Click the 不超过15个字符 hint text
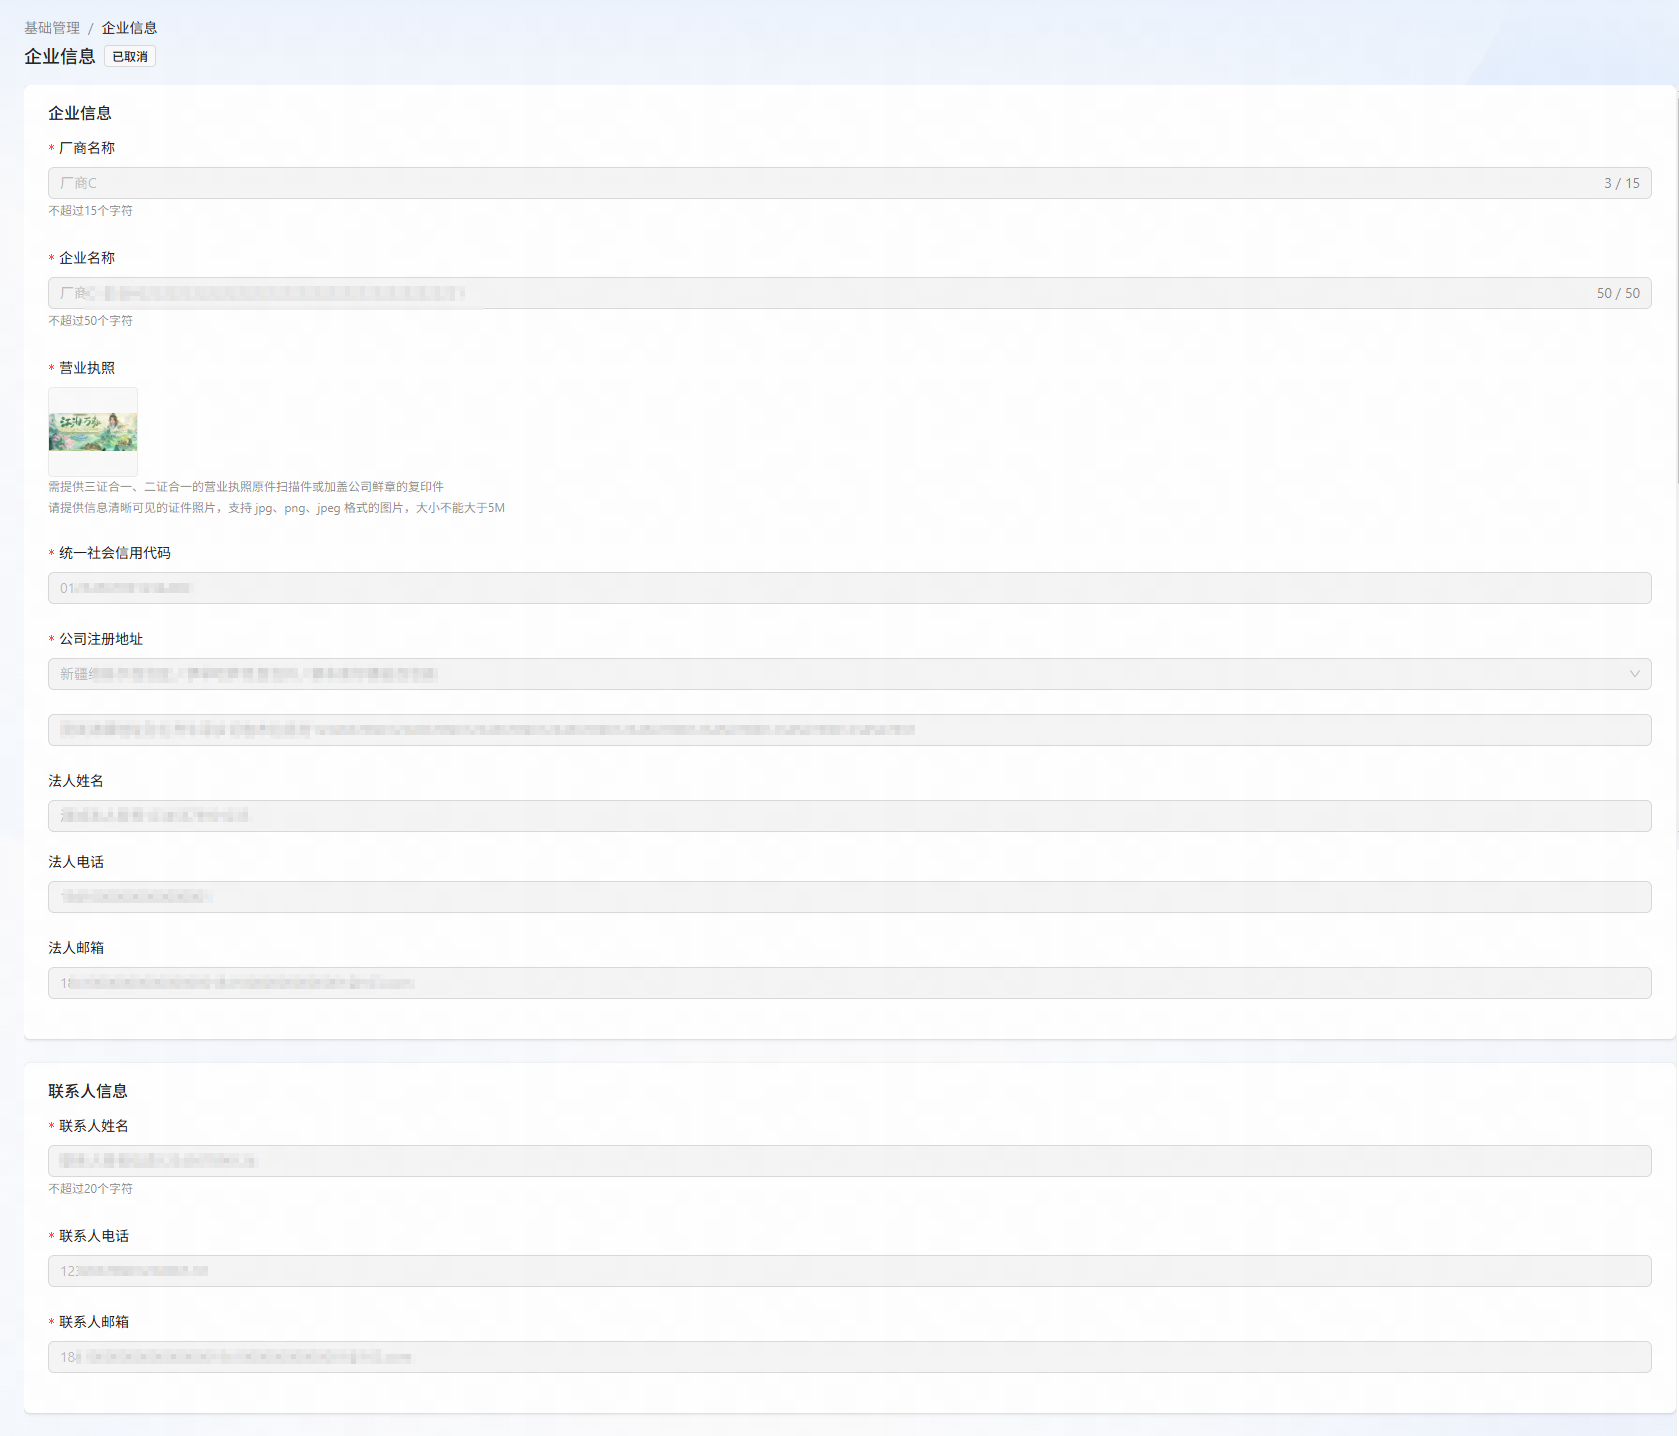The image size is (1679, 1436). click(x=91, y=211)
